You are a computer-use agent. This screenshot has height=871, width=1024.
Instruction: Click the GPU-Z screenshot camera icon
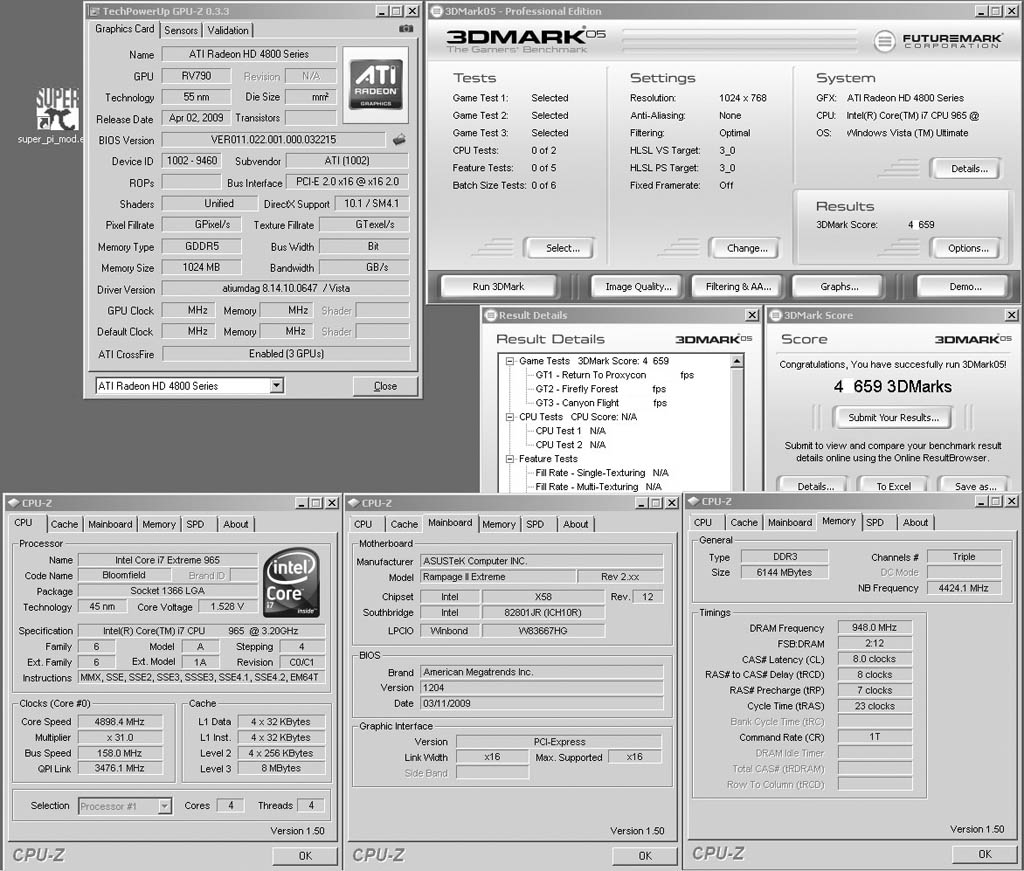coord(406,29)
